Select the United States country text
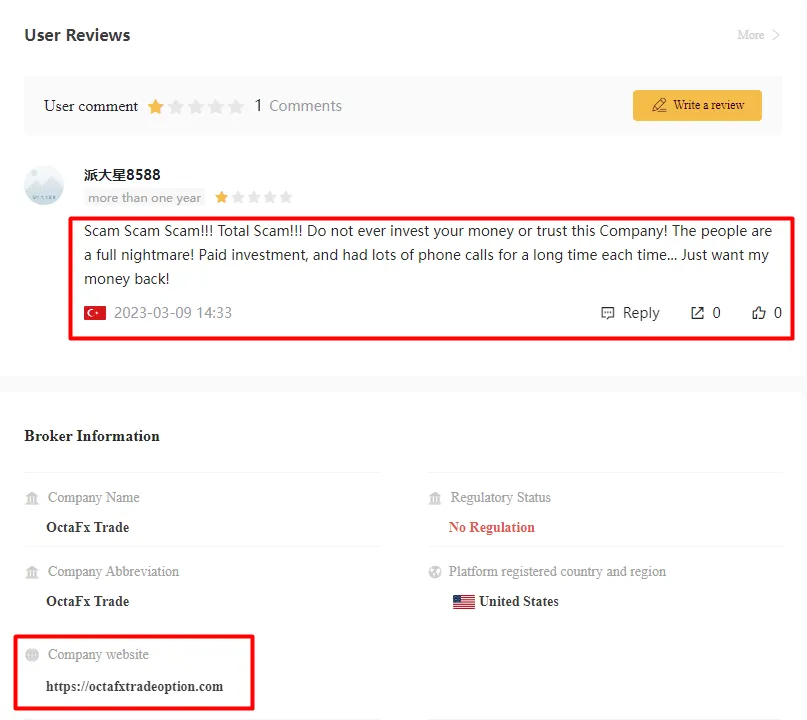Image resolution: width=807 pixels, height=720 pixels. (519, 602)
